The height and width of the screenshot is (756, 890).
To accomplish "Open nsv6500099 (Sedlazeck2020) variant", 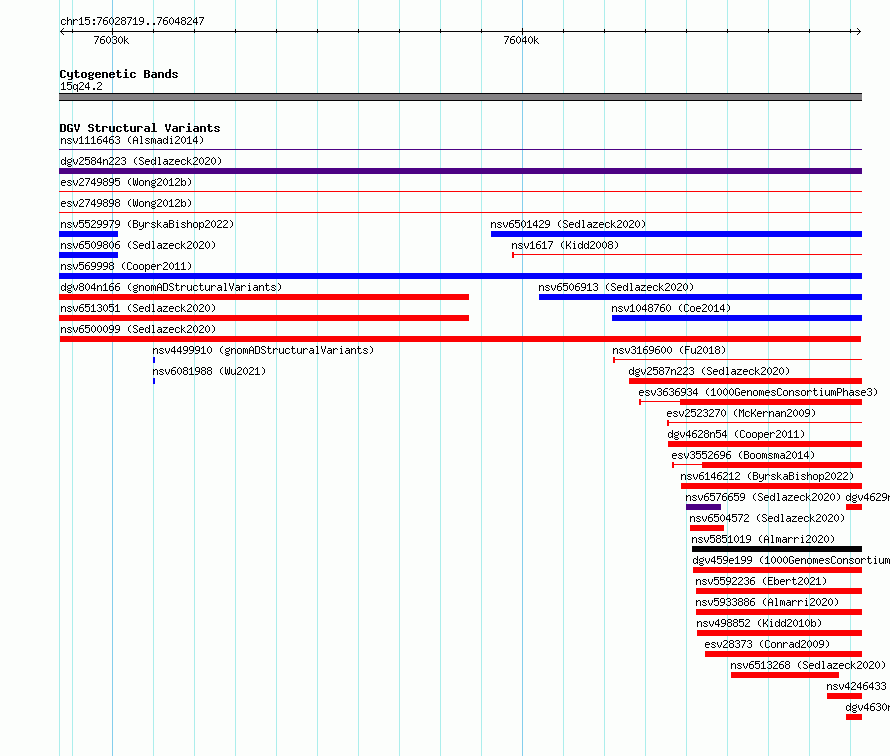I will [x=138, y=329].
